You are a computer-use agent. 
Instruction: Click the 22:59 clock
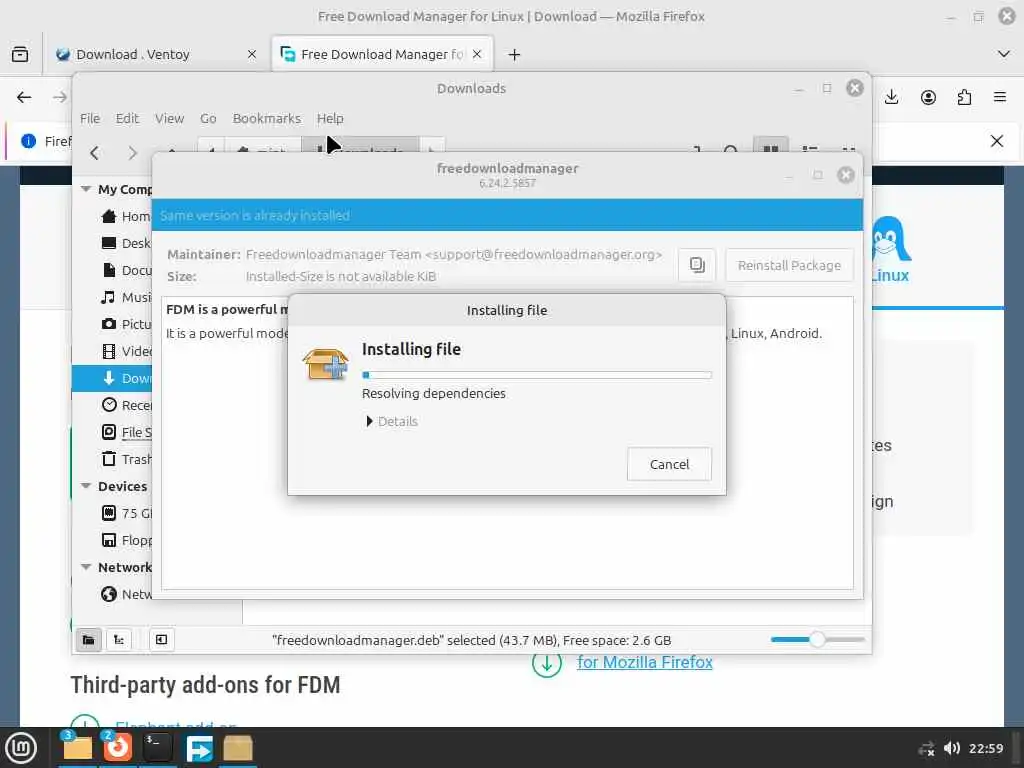click(985, 748)
